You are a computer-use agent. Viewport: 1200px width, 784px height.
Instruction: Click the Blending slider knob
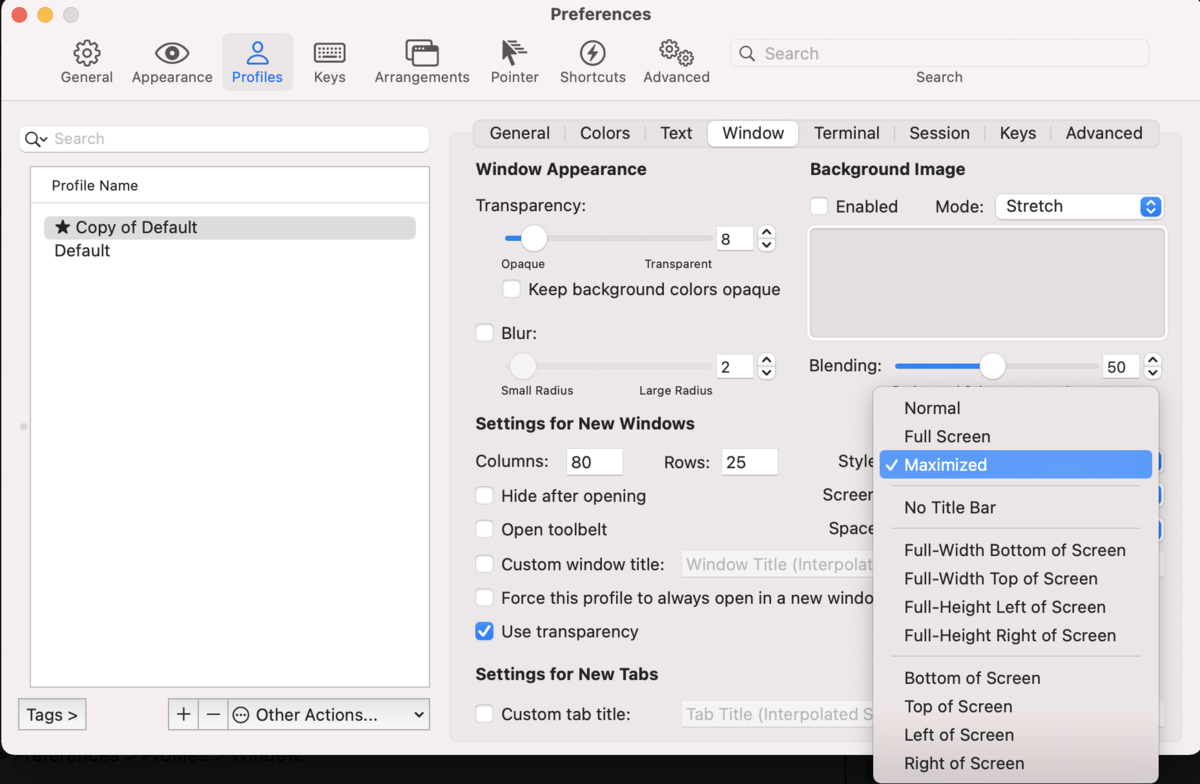tap(992, 366)
